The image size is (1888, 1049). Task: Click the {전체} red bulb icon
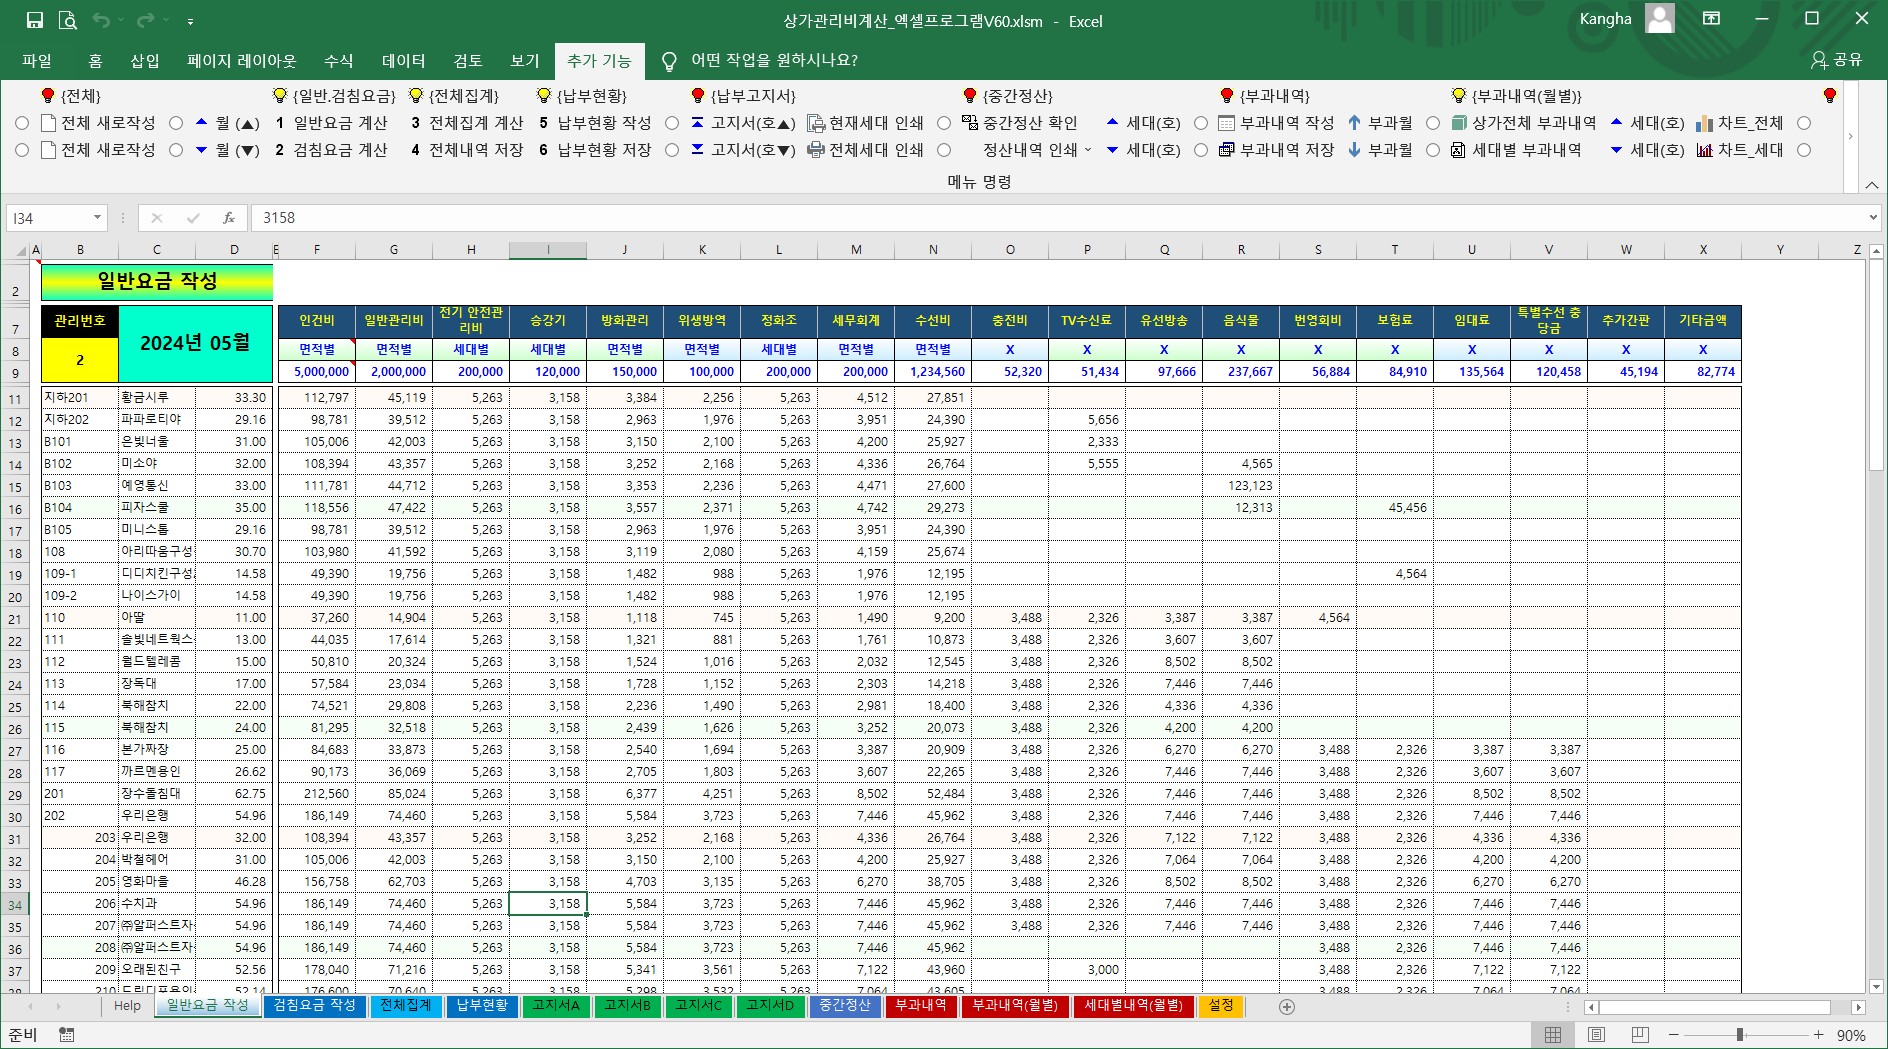click(x=47, y=96)
